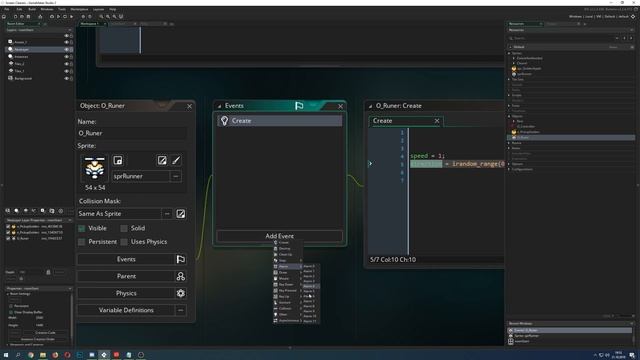
Task: Click the Add Event button
Action: point(279,236)
